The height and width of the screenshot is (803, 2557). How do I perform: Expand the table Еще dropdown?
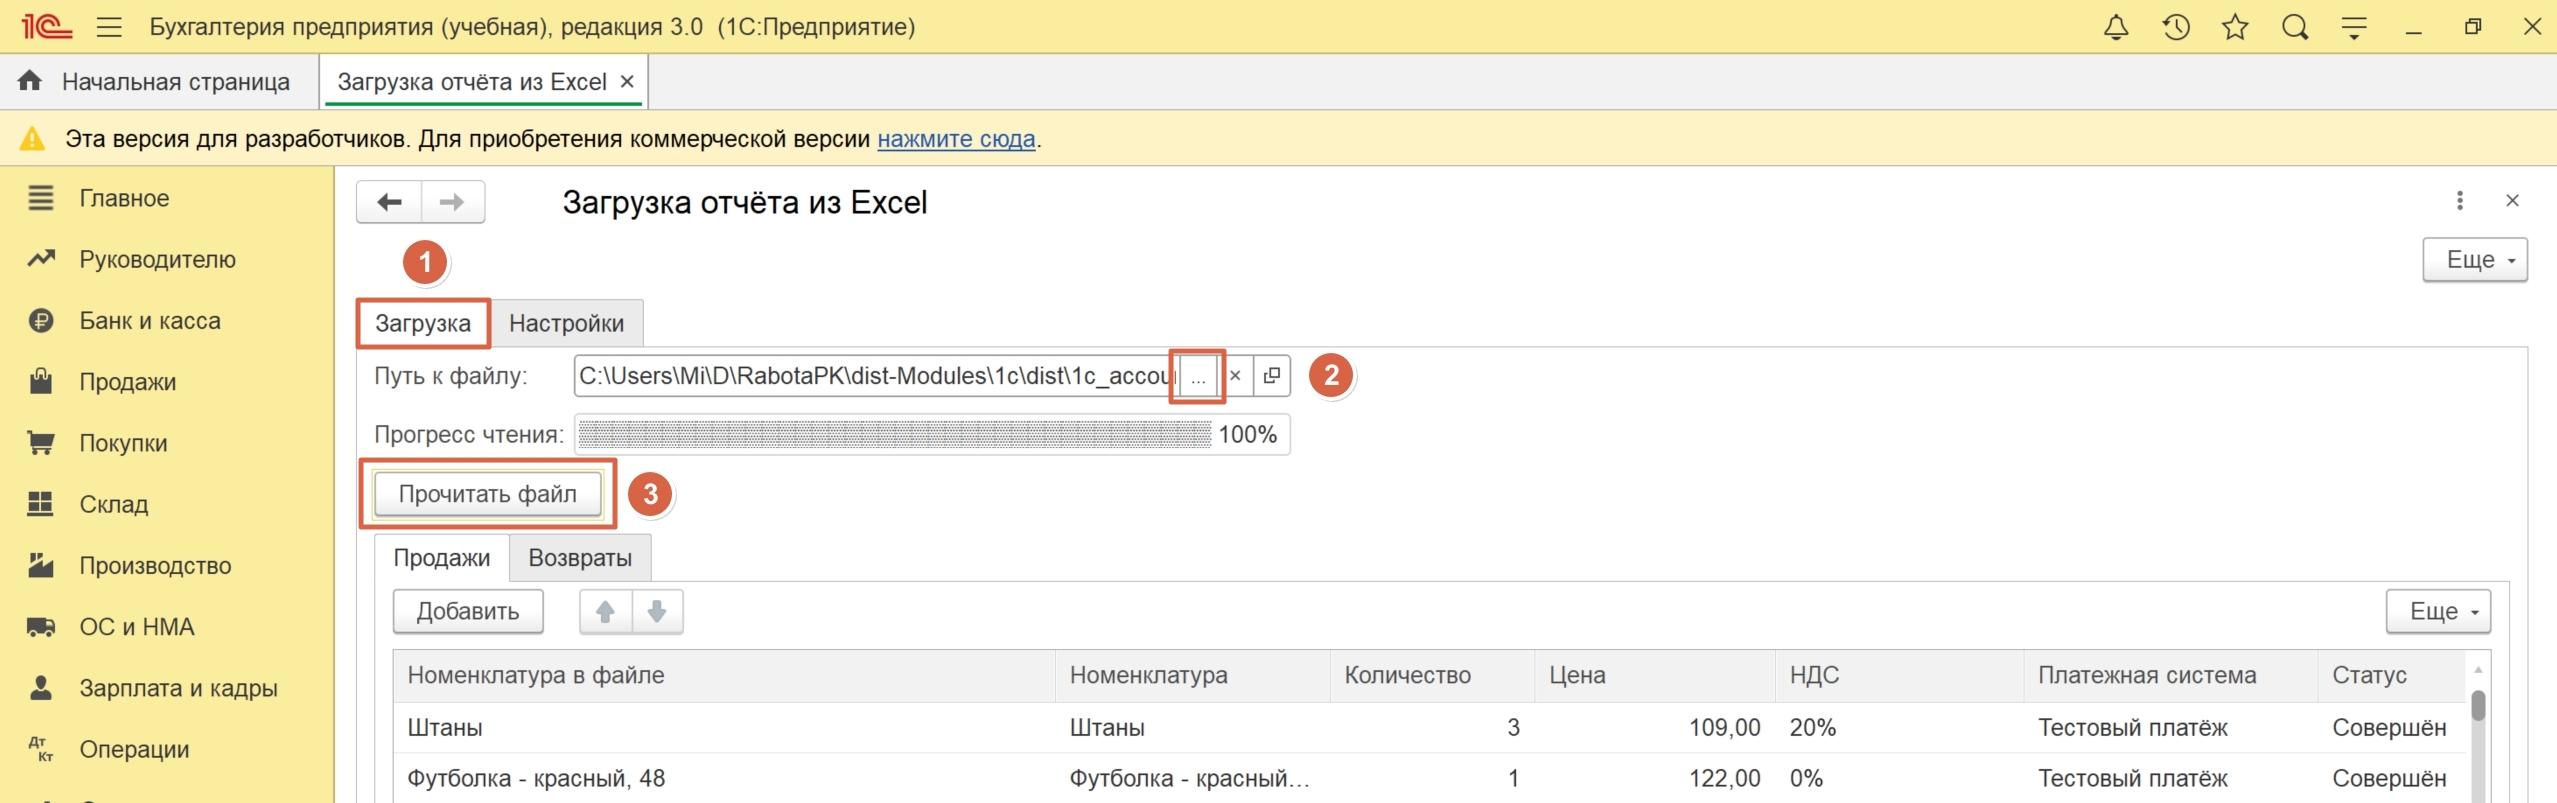2437,611
